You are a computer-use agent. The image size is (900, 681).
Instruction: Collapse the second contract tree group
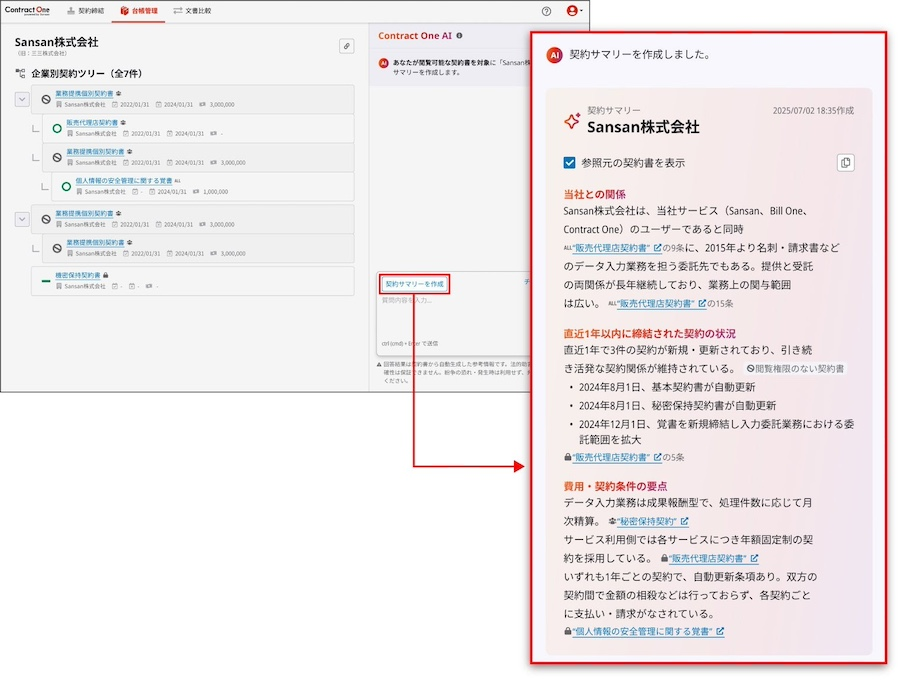pos(21,219)
